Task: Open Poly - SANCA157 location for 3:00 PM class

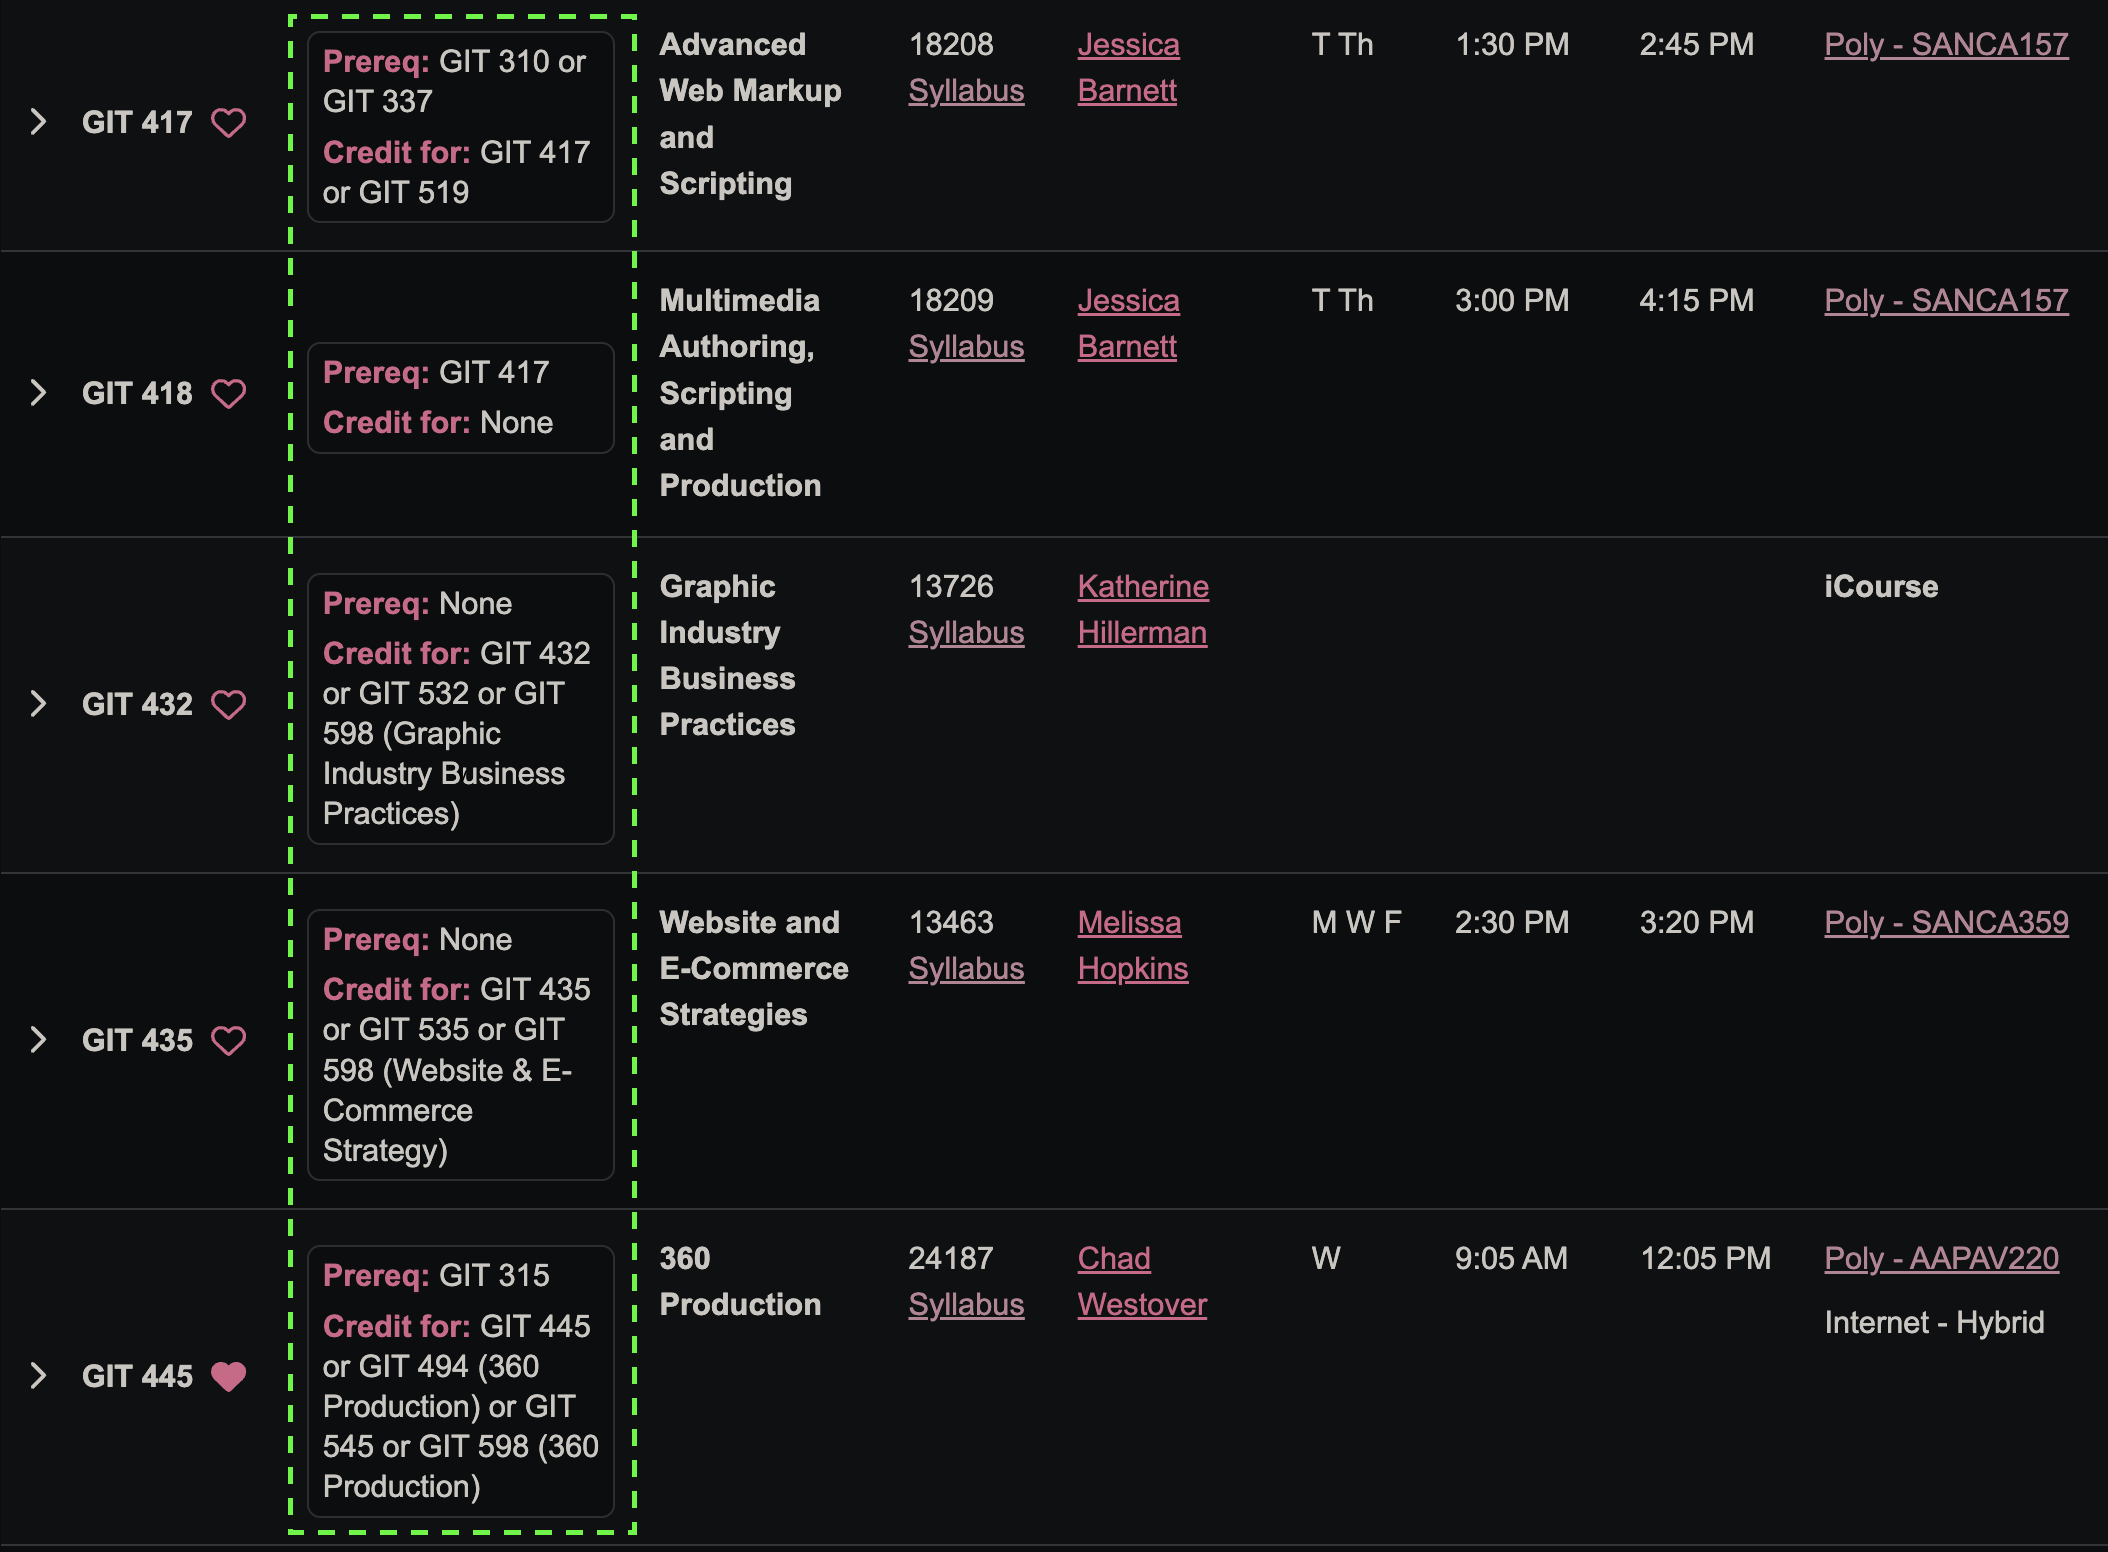Action: pos(1946,301)
